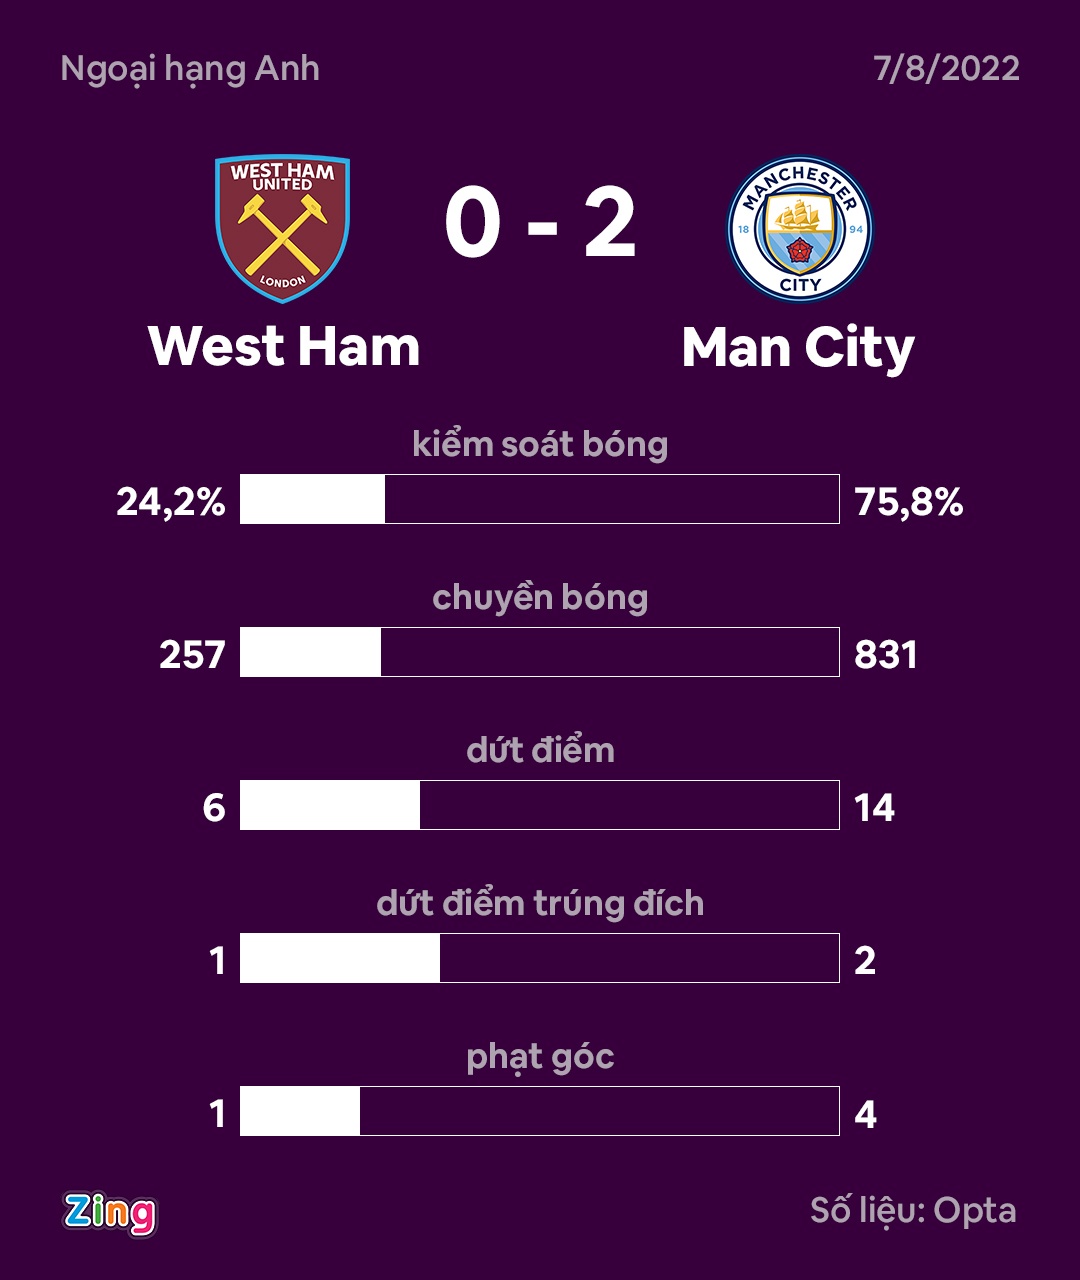Open the Zing logo
The height and width of the screenshot is (1280, 1080).
(x=110, y=1213)
